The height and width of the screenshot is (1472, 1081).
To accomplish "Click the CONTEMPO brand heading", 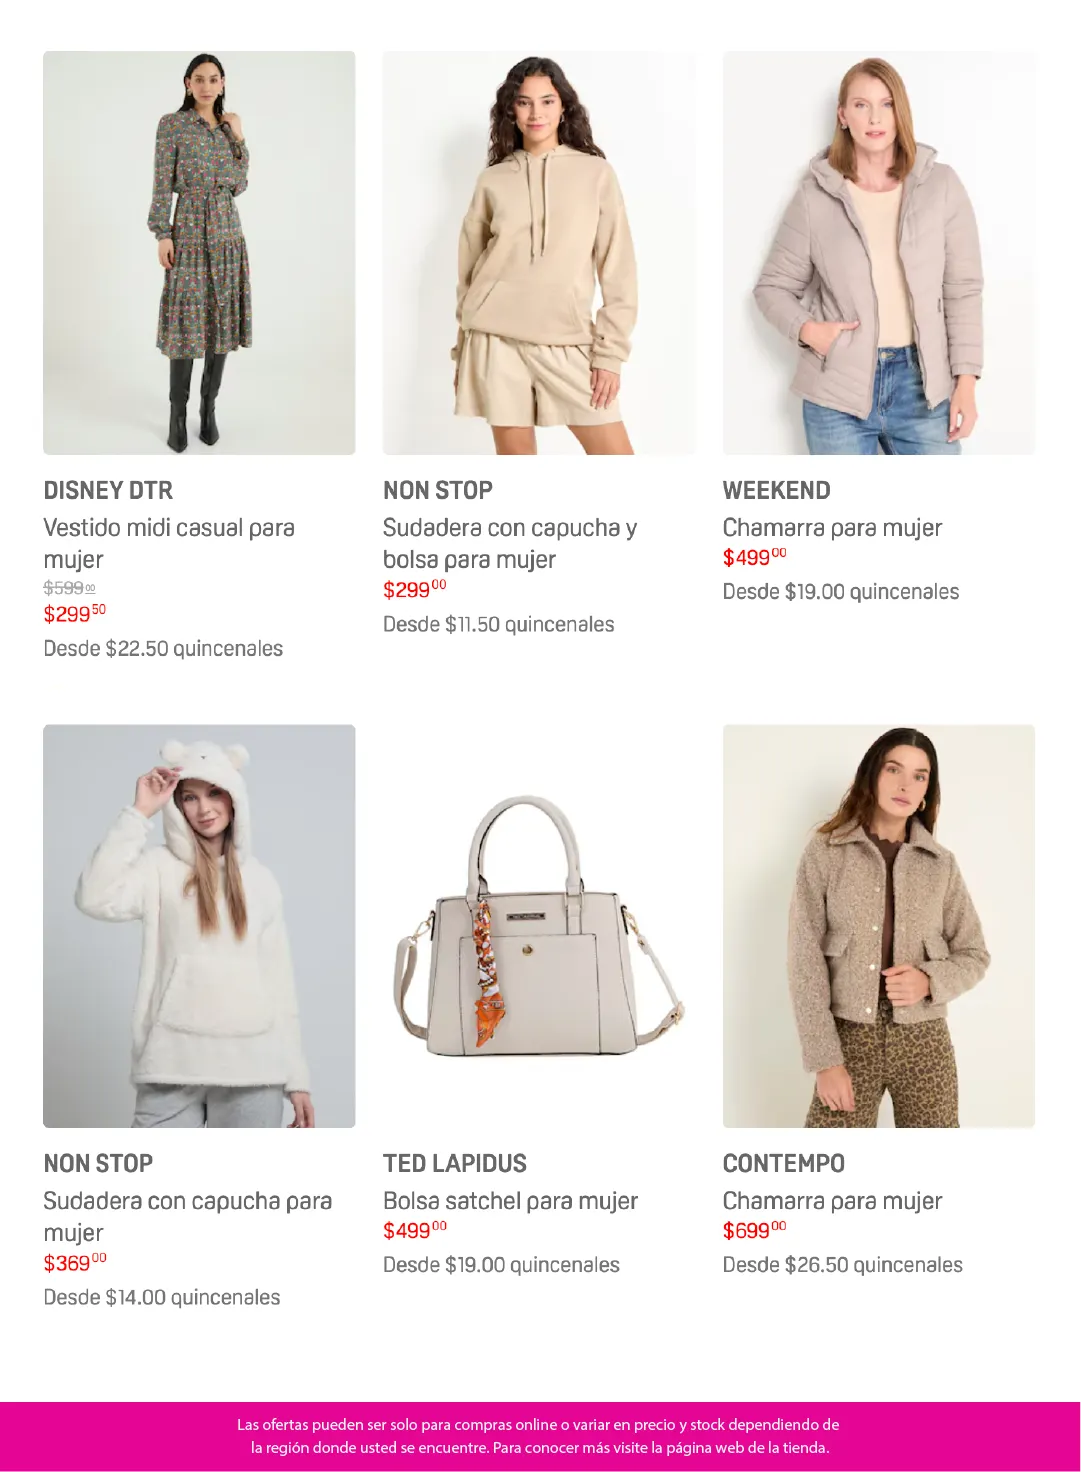I will (784, 1163).
